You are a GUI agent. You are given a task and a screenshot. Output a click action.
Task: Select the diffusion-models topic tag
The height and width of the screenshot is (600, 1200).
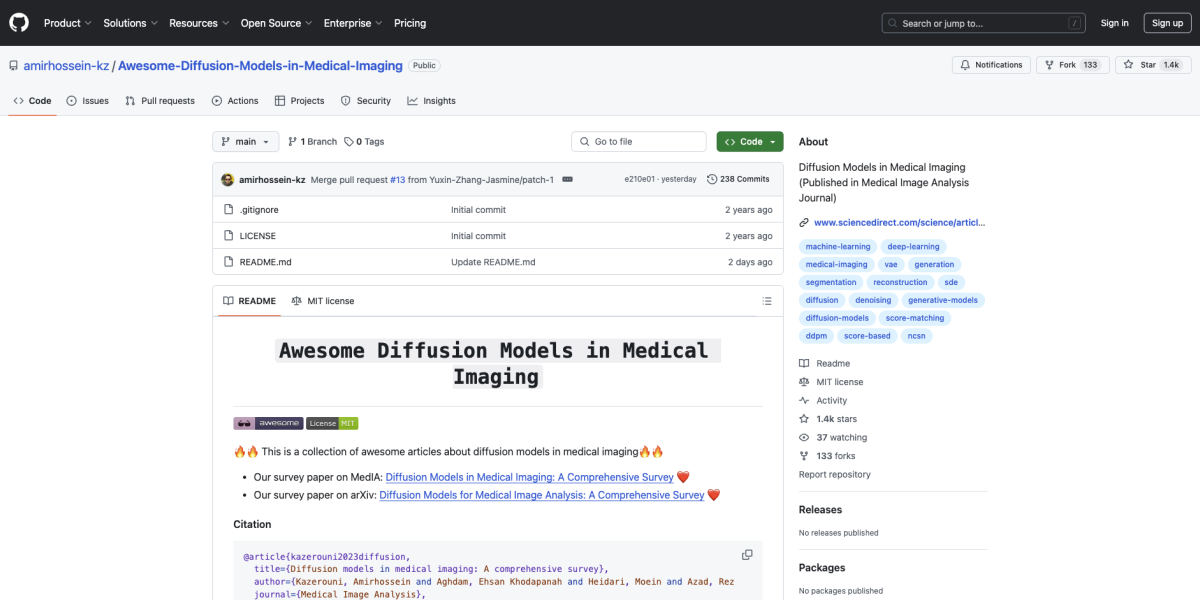click(x=837, y=318)
